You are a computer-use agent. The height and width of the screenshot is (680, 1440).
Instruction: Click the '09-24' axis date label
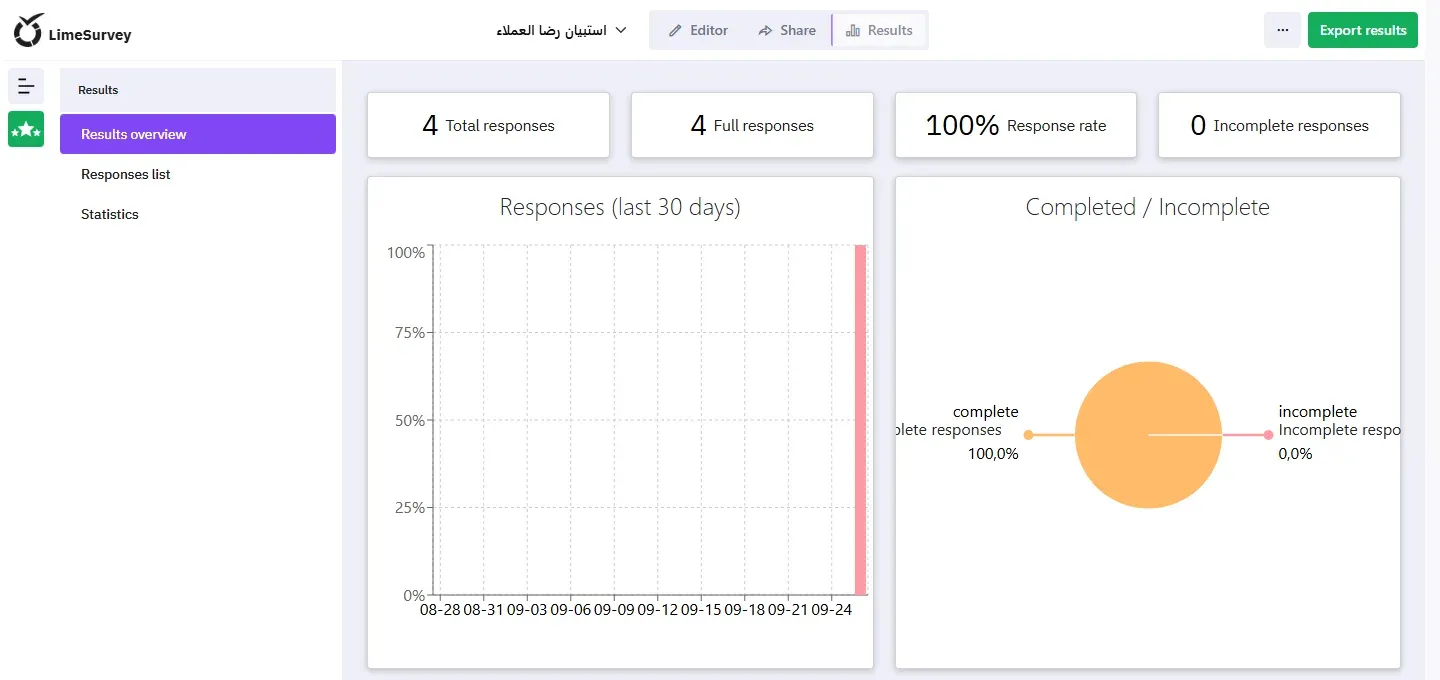coord(831,610)
